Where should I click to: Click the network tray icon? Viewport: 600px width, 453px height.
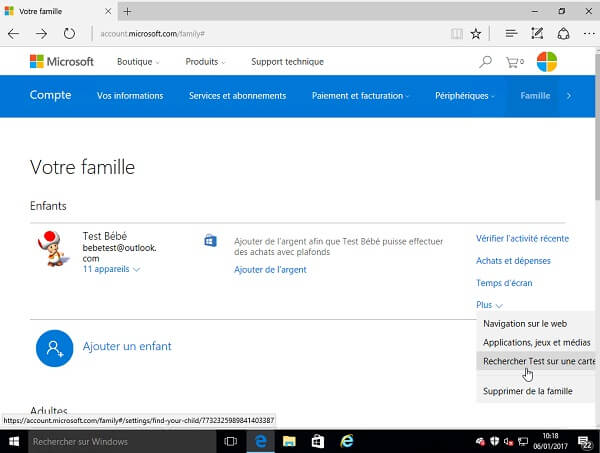(522, 442)
